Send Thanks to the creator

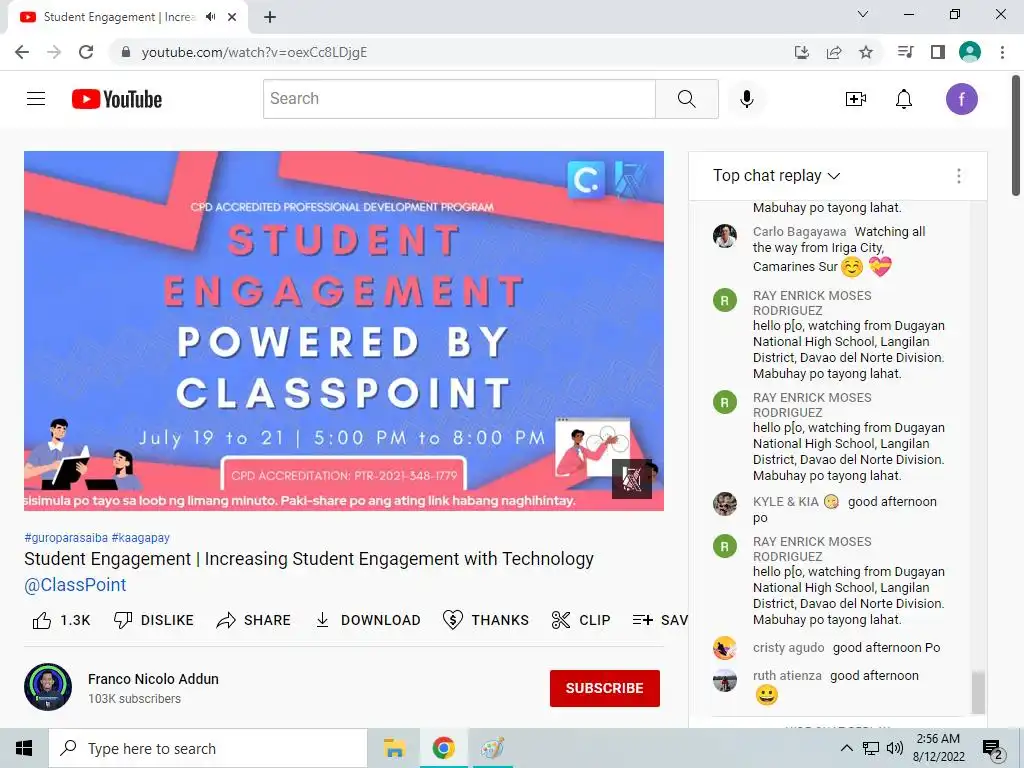[x=485, y=620]
